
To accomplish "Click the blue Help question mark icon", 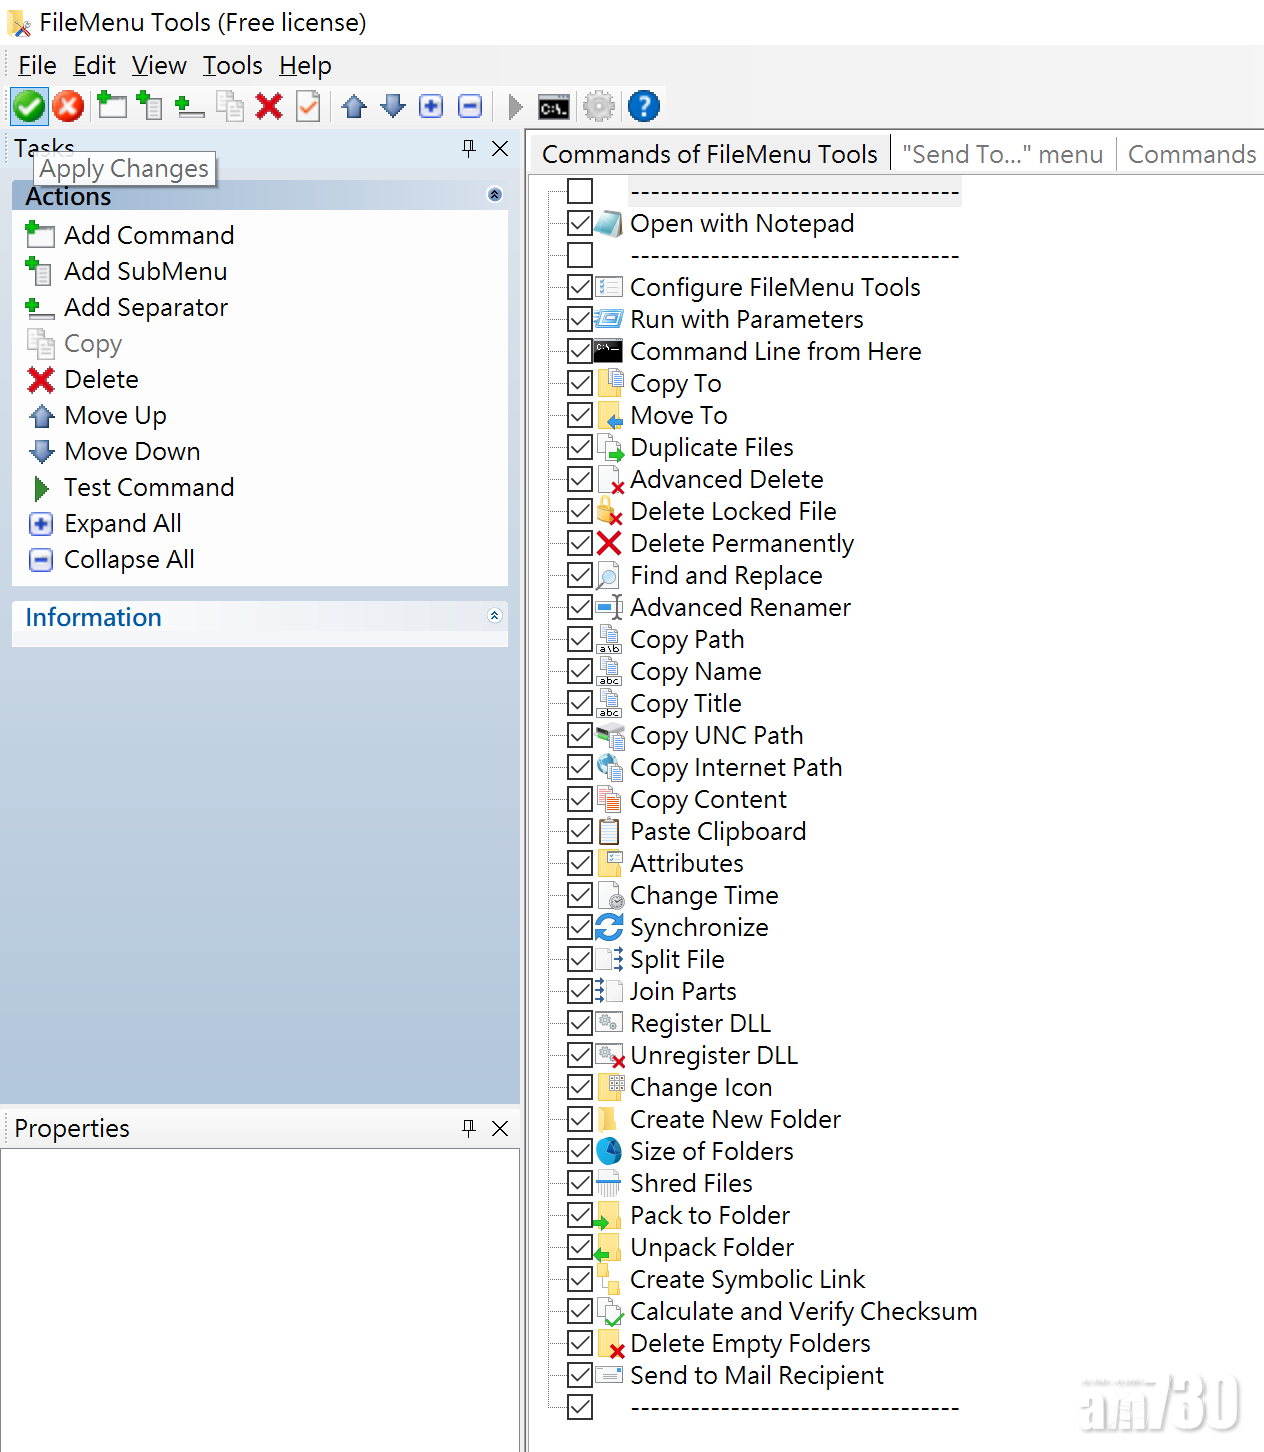I will (x=644, y=106).
